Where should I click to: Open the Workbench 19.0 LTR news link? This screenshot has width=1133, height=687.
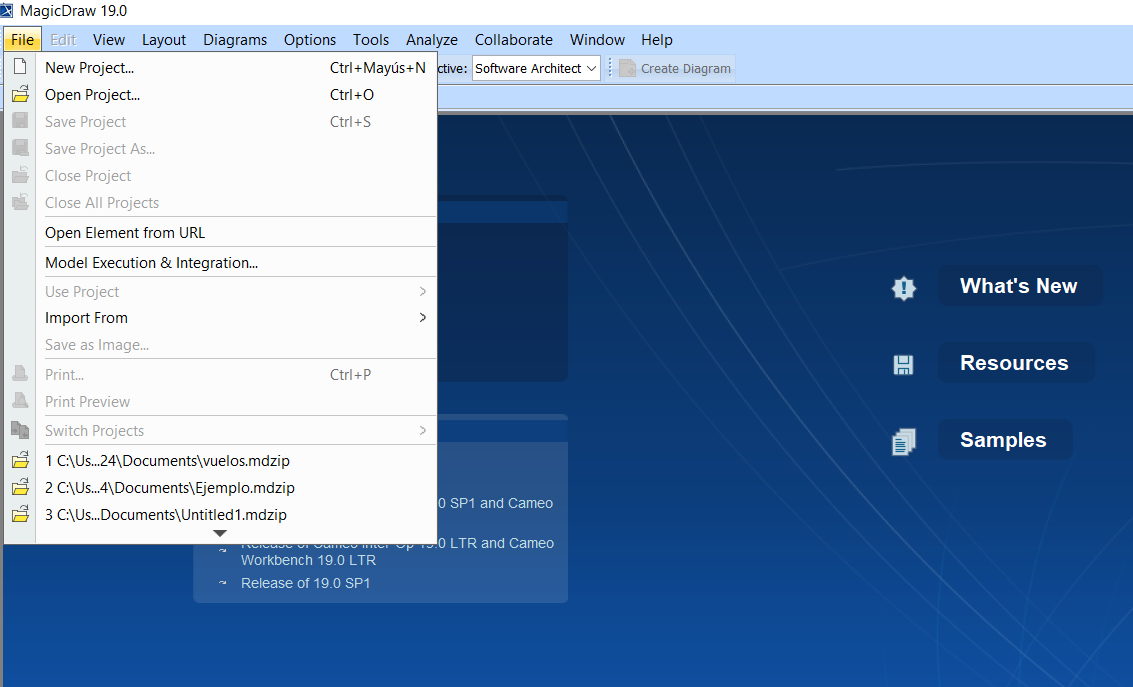397,551
